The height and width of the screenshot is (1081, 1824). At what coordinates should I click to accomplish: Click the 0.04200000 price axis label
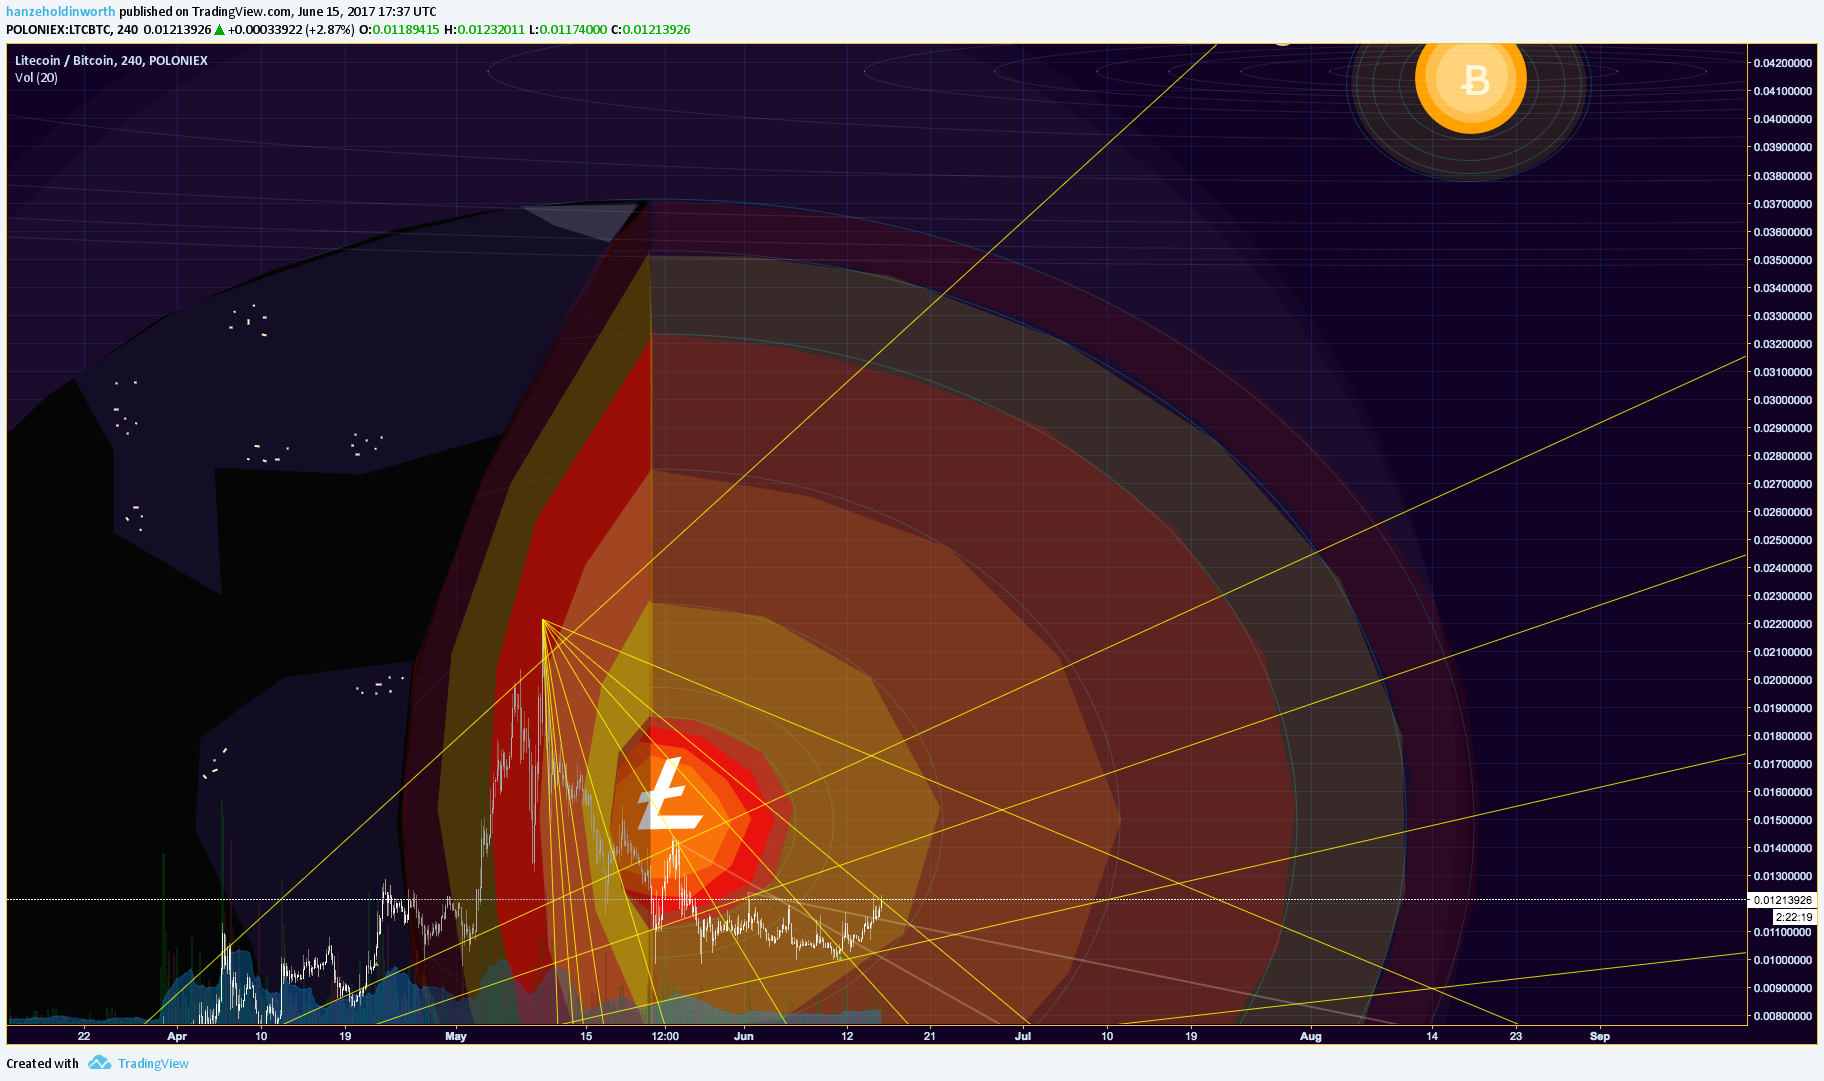coord(1782,63)
